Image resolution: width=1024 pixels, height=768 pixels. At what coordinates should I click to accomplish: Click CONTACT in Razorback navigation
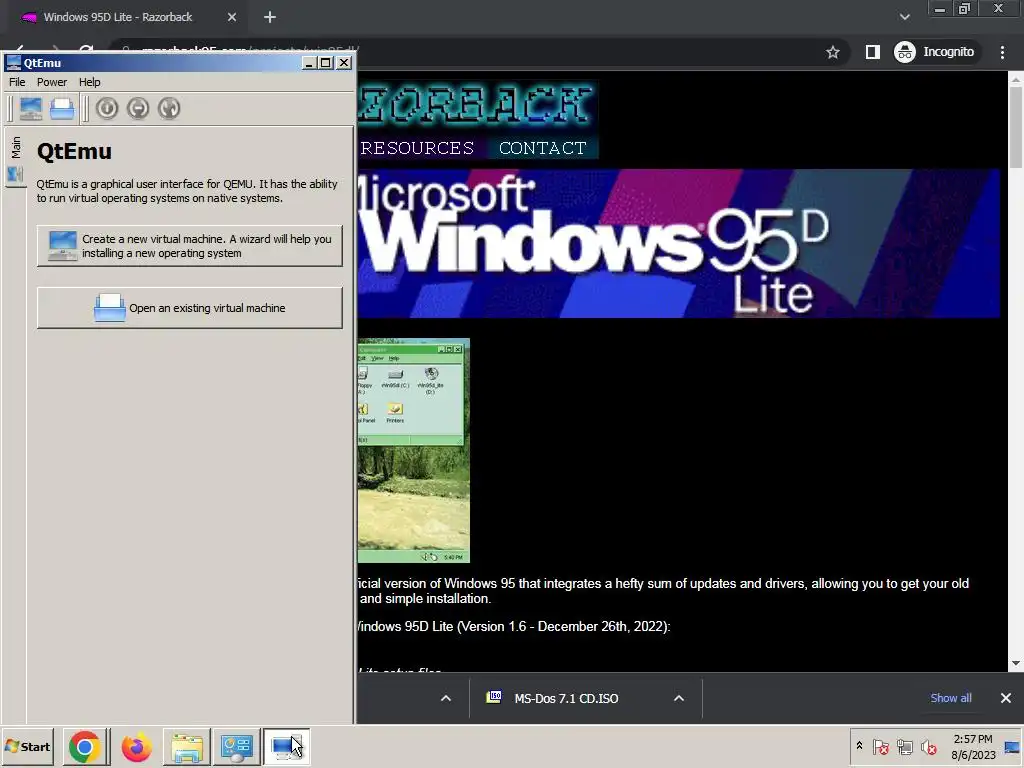[x=543, y=148]
